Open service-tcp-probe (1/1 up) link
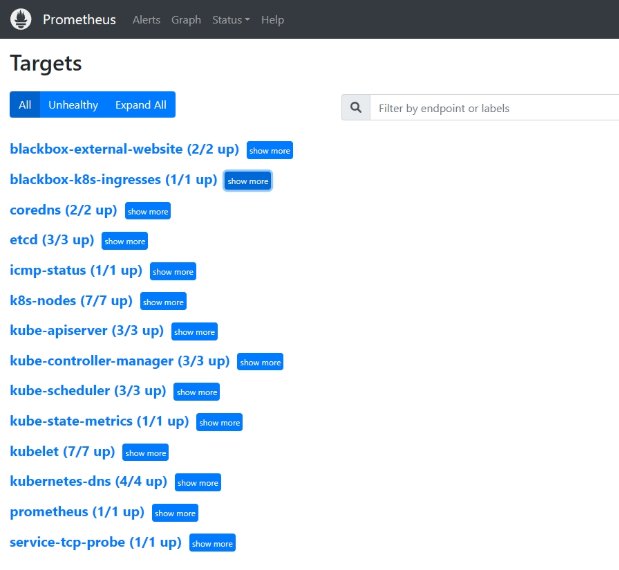619x570 pixels. [96, 542]
